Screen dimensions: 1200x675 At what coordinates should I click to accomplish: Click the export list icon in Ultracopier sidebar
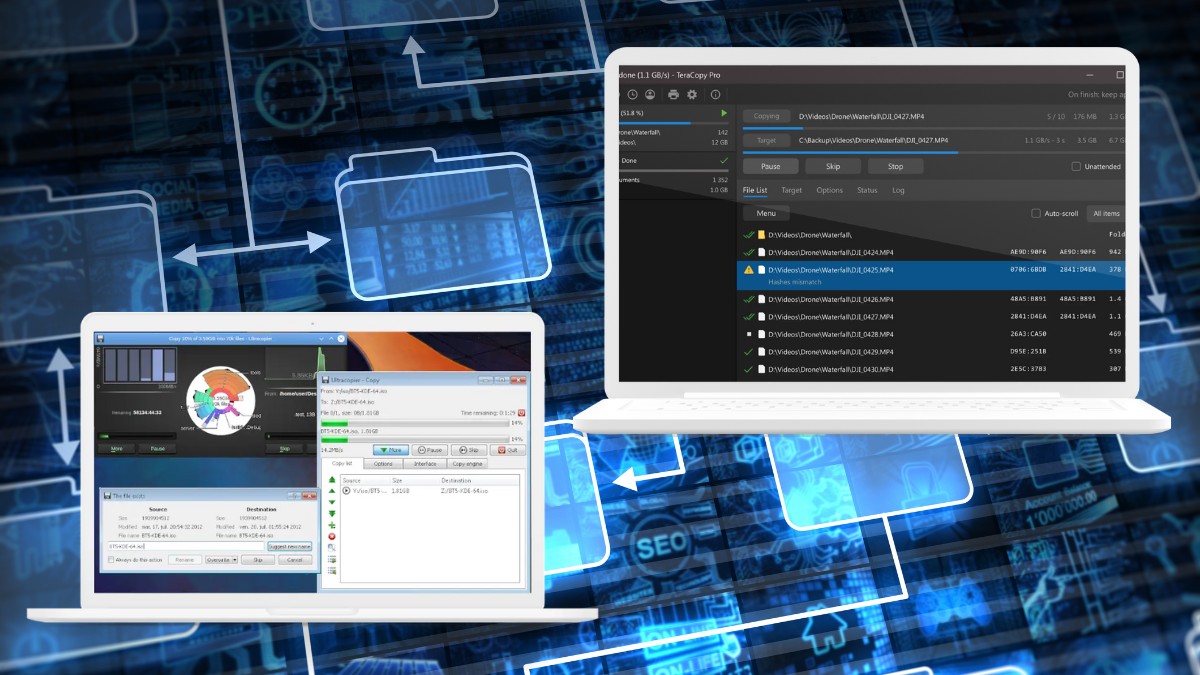(x=332, y=559)
